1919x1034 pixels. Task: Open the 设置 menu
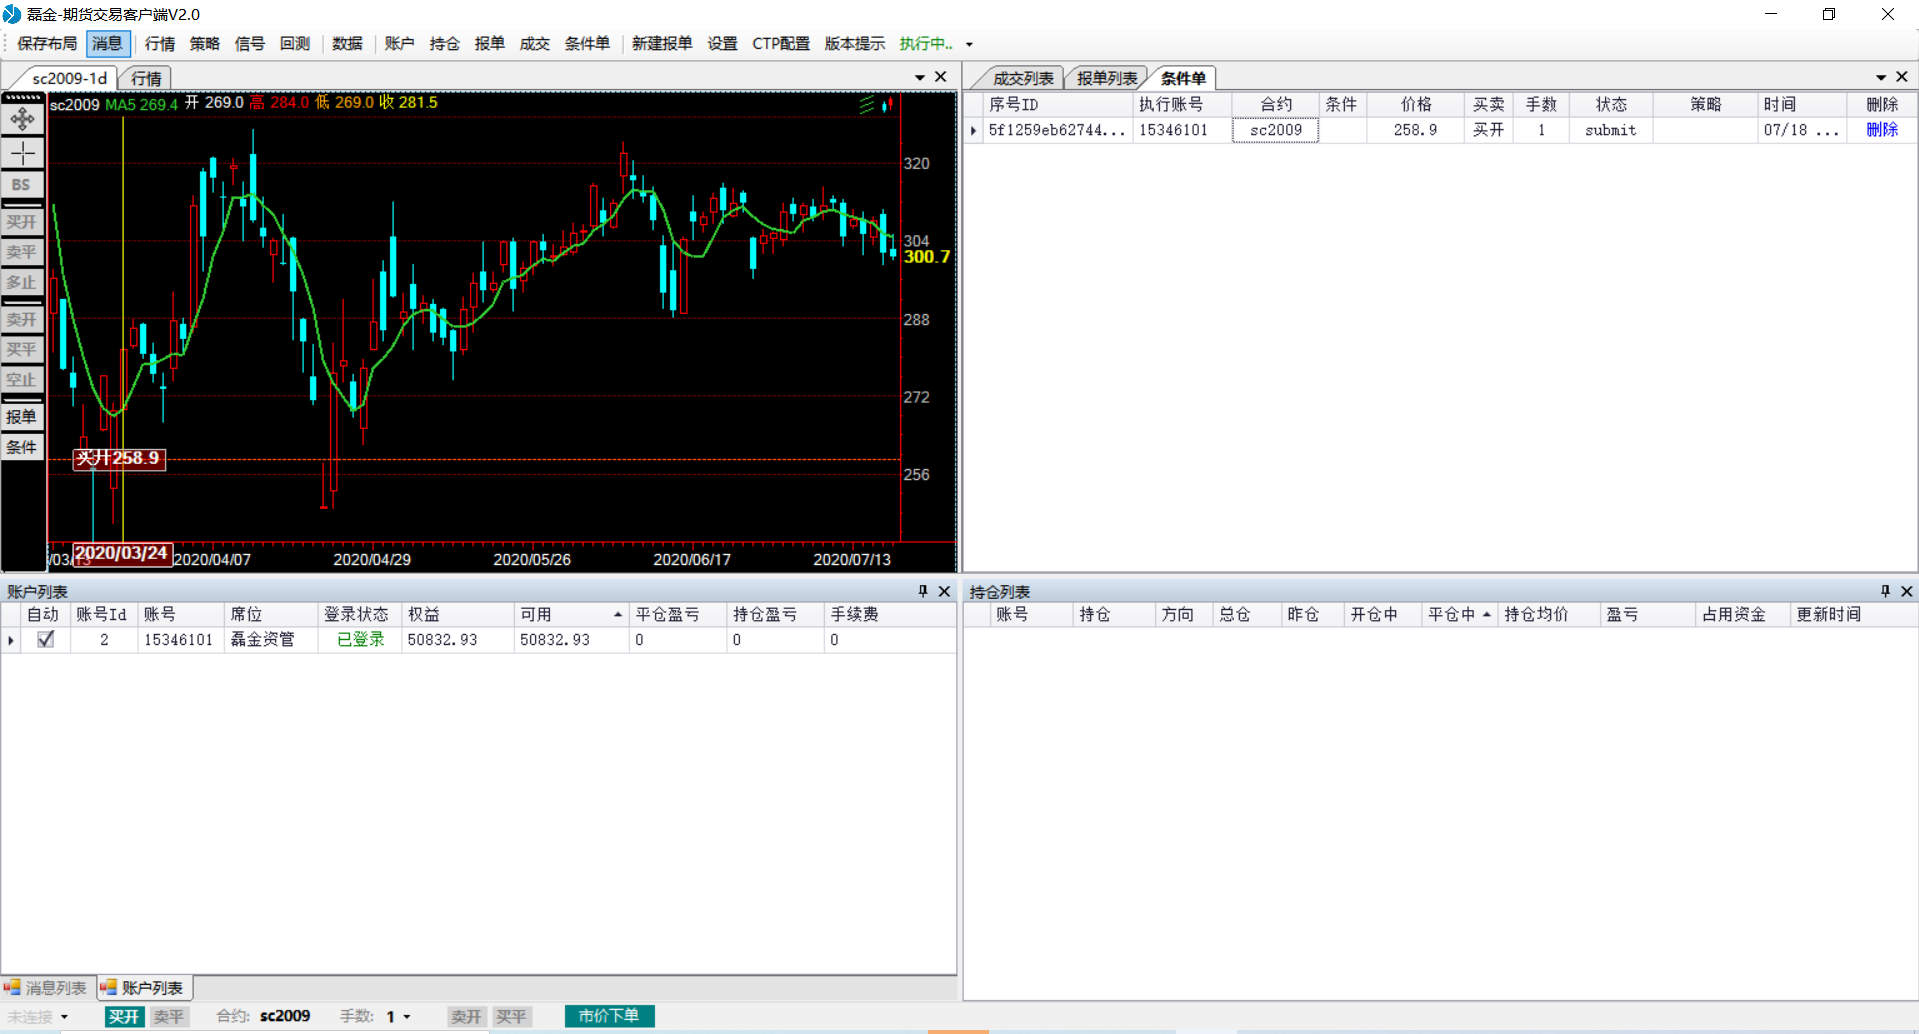pyautogui.click(x=722, y=44)
